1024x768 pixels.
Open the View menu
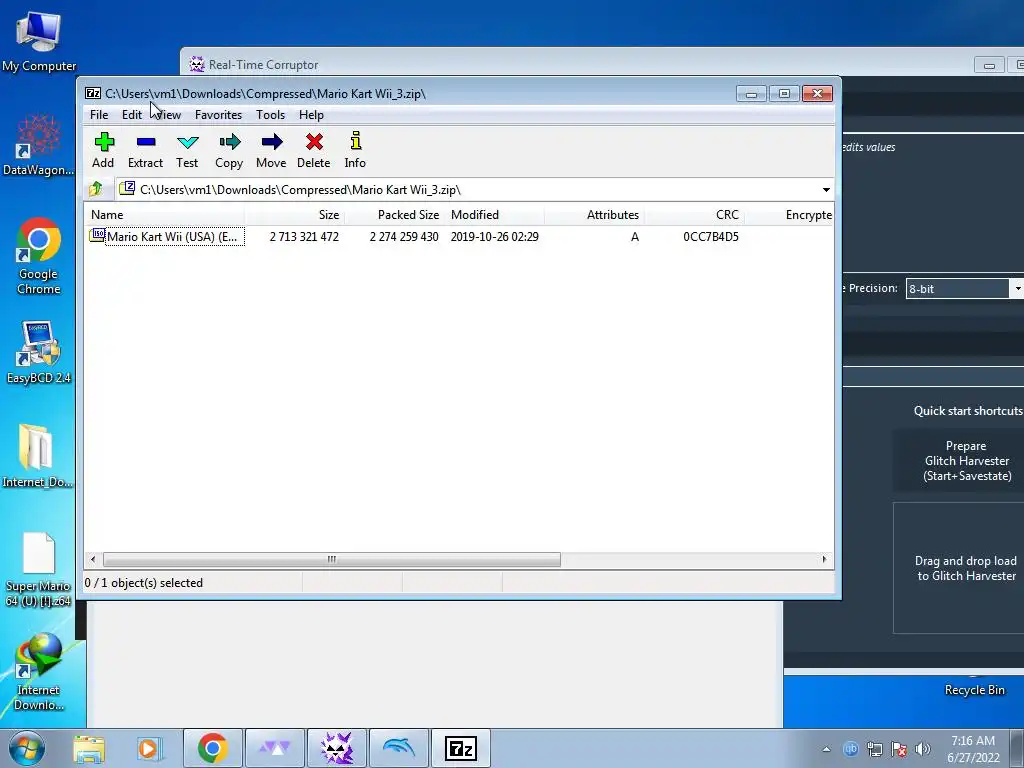click(168, 115)
